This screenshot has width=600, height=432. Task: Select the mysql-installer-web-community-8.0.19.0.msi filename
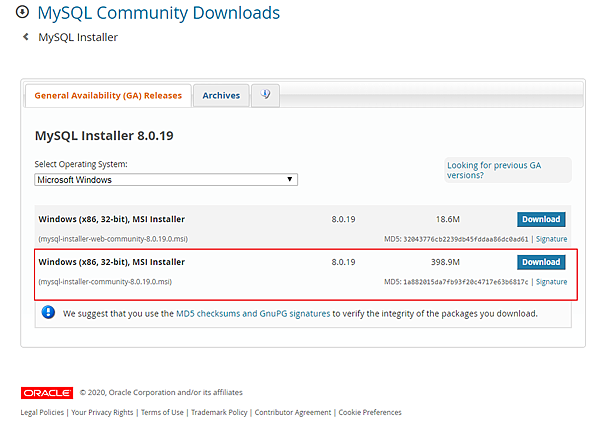[x=113, y=239]
